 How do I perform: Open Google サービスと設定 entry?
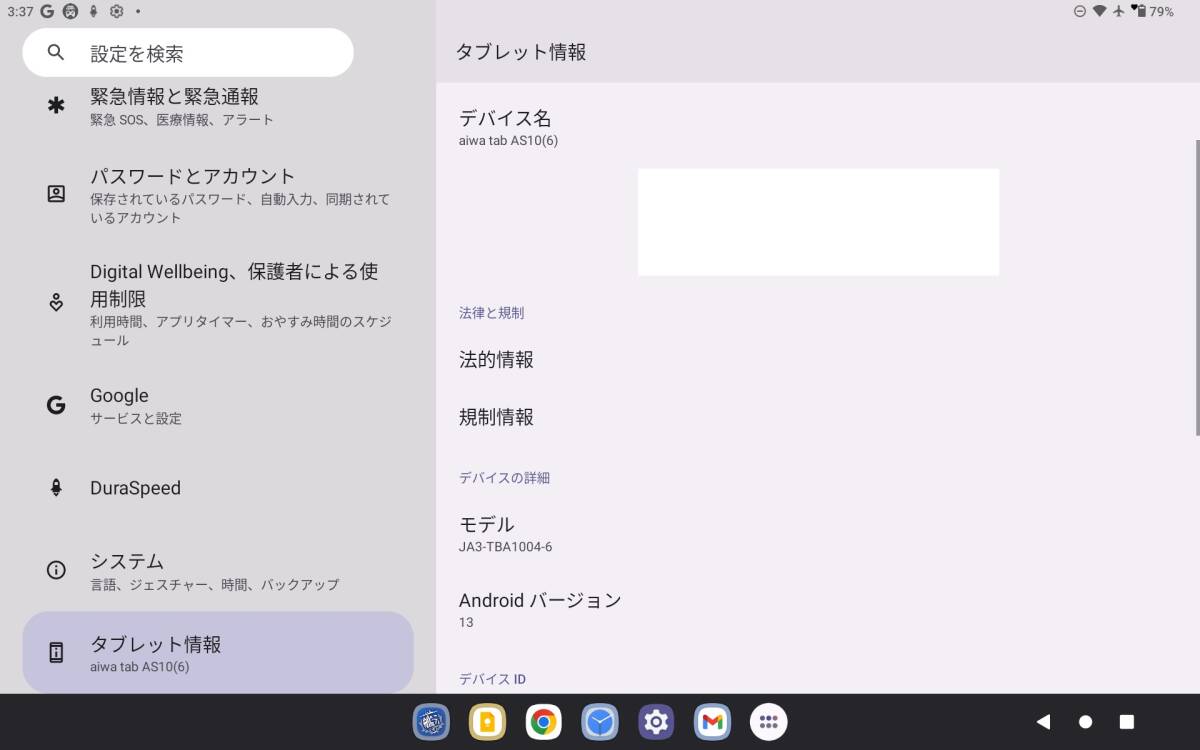pyautogui.click(x=218, y=405)
